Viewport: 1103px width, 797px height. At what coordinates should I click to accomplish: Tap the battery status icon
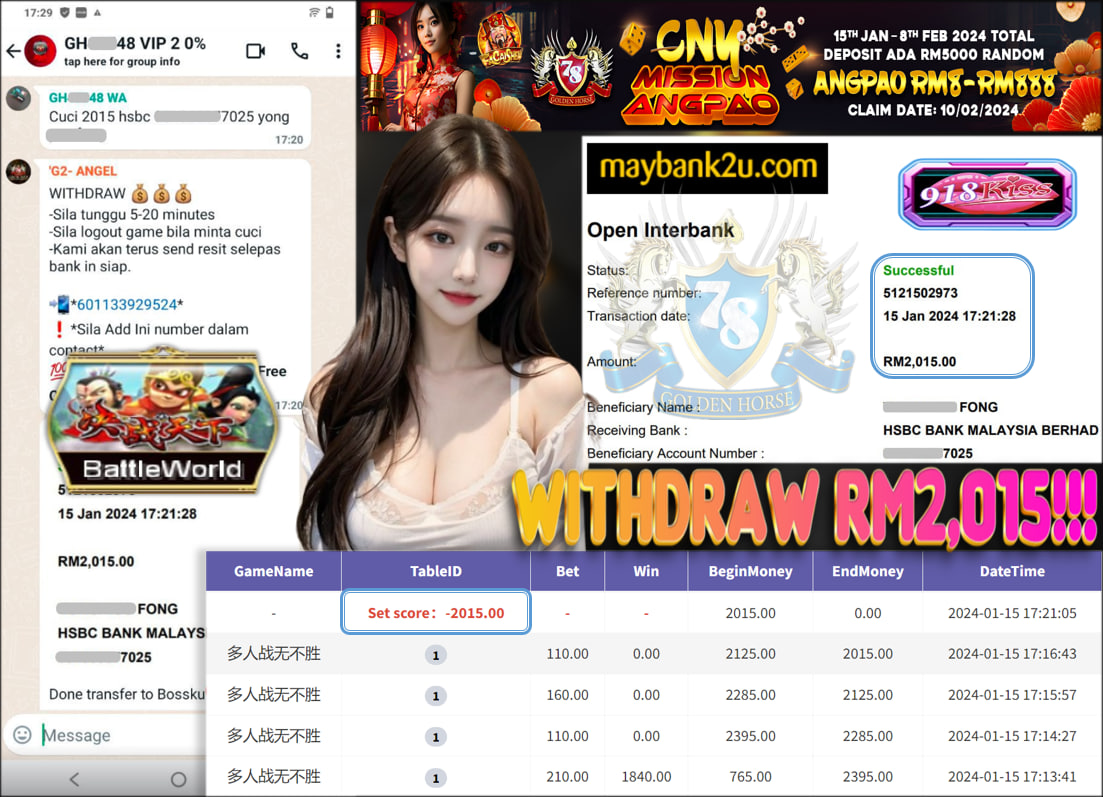pos(329,13)
